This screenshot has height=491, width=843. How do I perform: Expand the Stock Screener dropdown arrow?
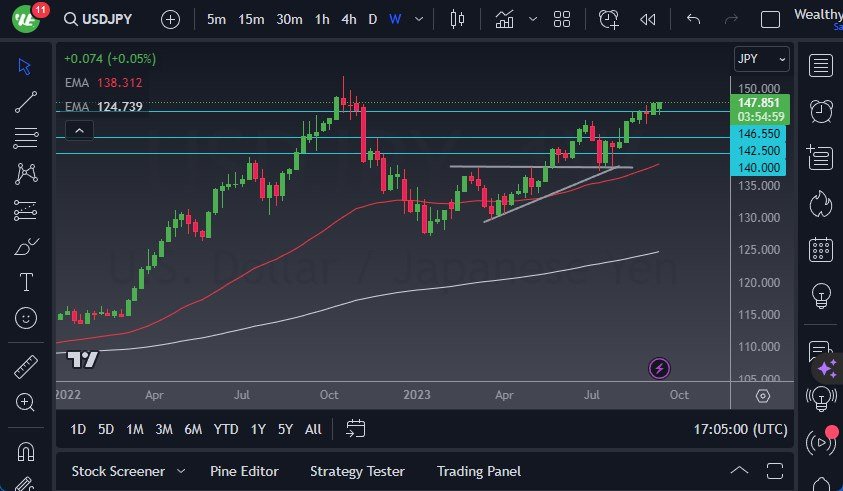(181, 471)
